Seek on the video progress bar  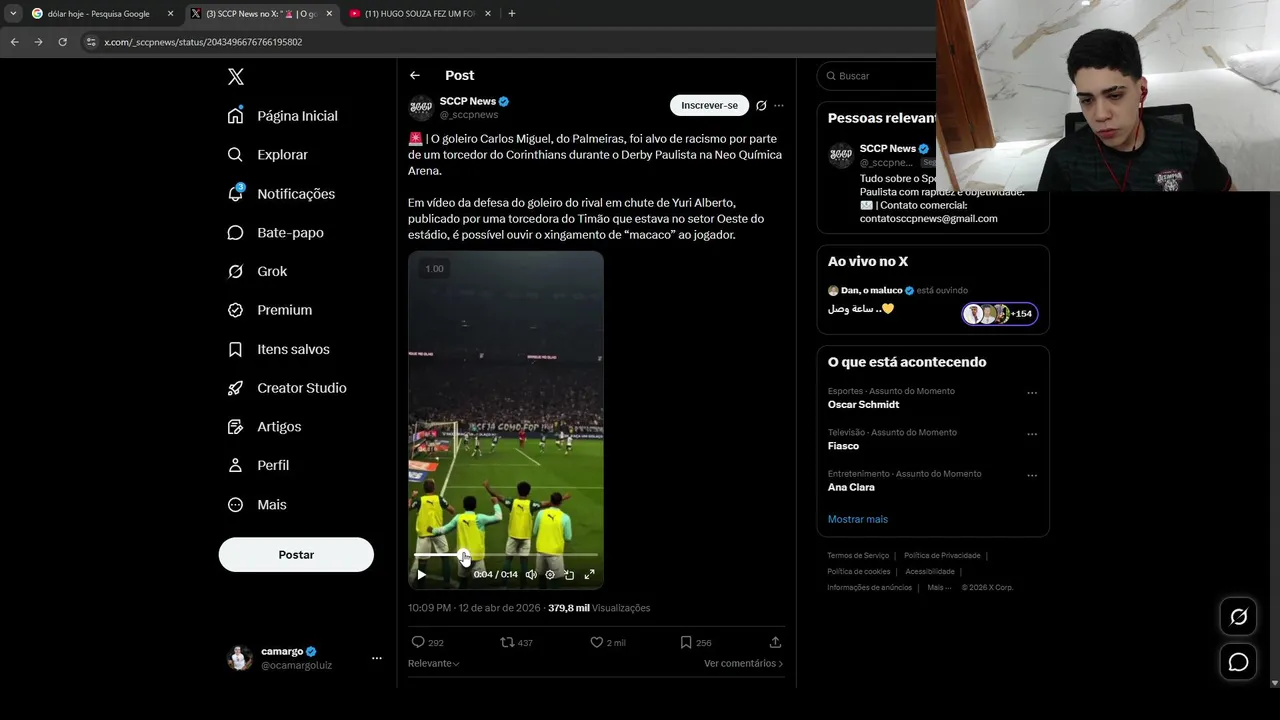pos(506,555)
